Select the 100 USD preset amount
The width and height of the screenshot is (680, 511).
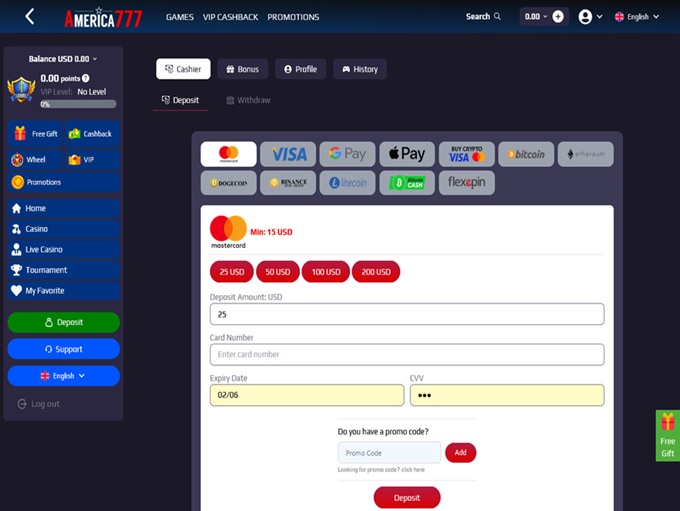(326, 271)
